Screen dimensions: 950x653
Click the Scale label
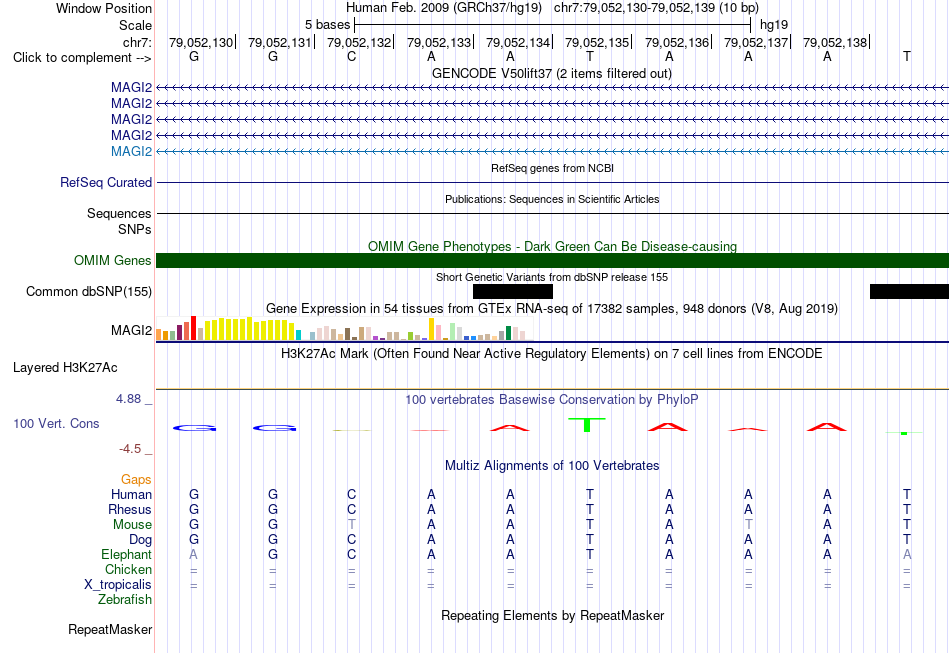[135, 25]
